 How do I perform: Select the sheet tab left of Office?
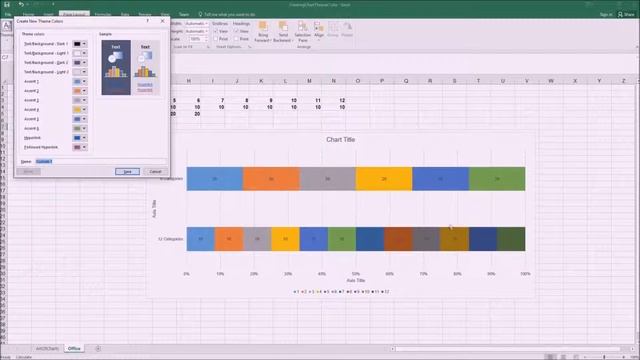click(x=47, y=349)
